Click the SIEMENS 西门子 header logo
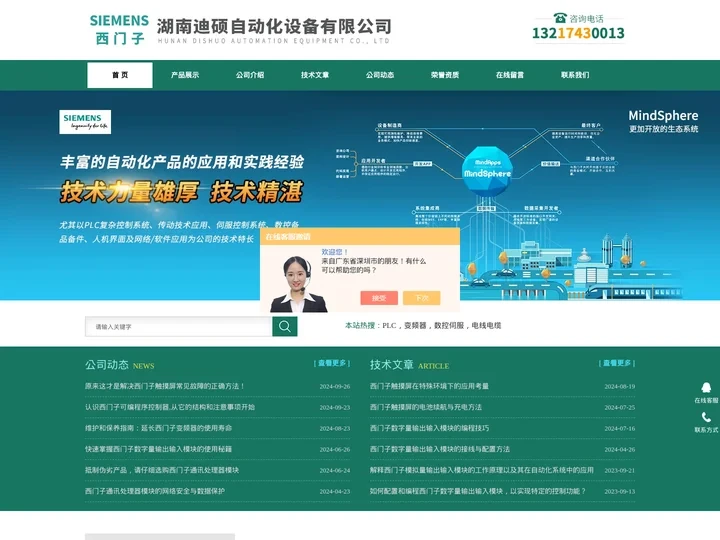720x540 pixels. point(119,29)
